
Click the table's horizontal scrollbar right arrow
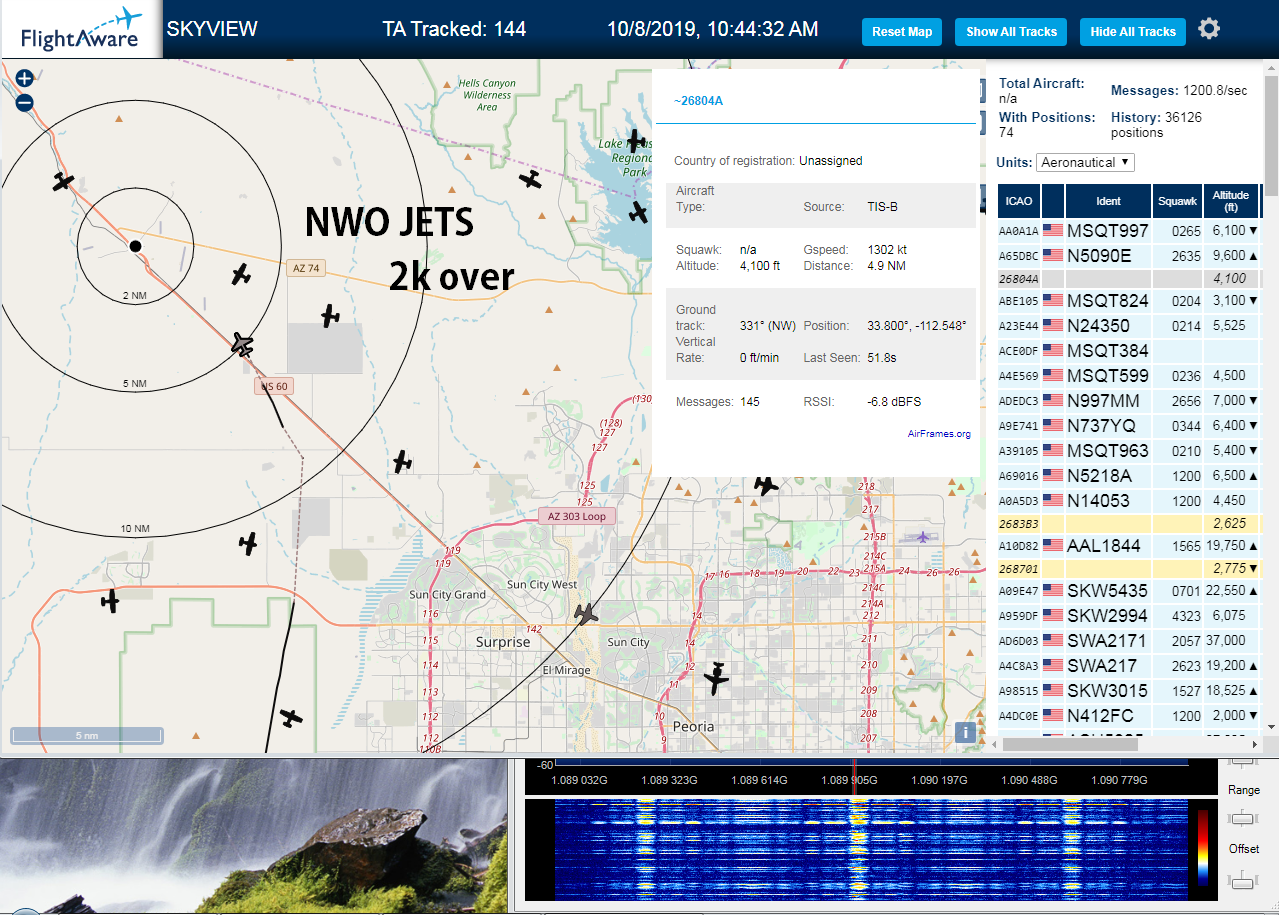click(1255, 744)
